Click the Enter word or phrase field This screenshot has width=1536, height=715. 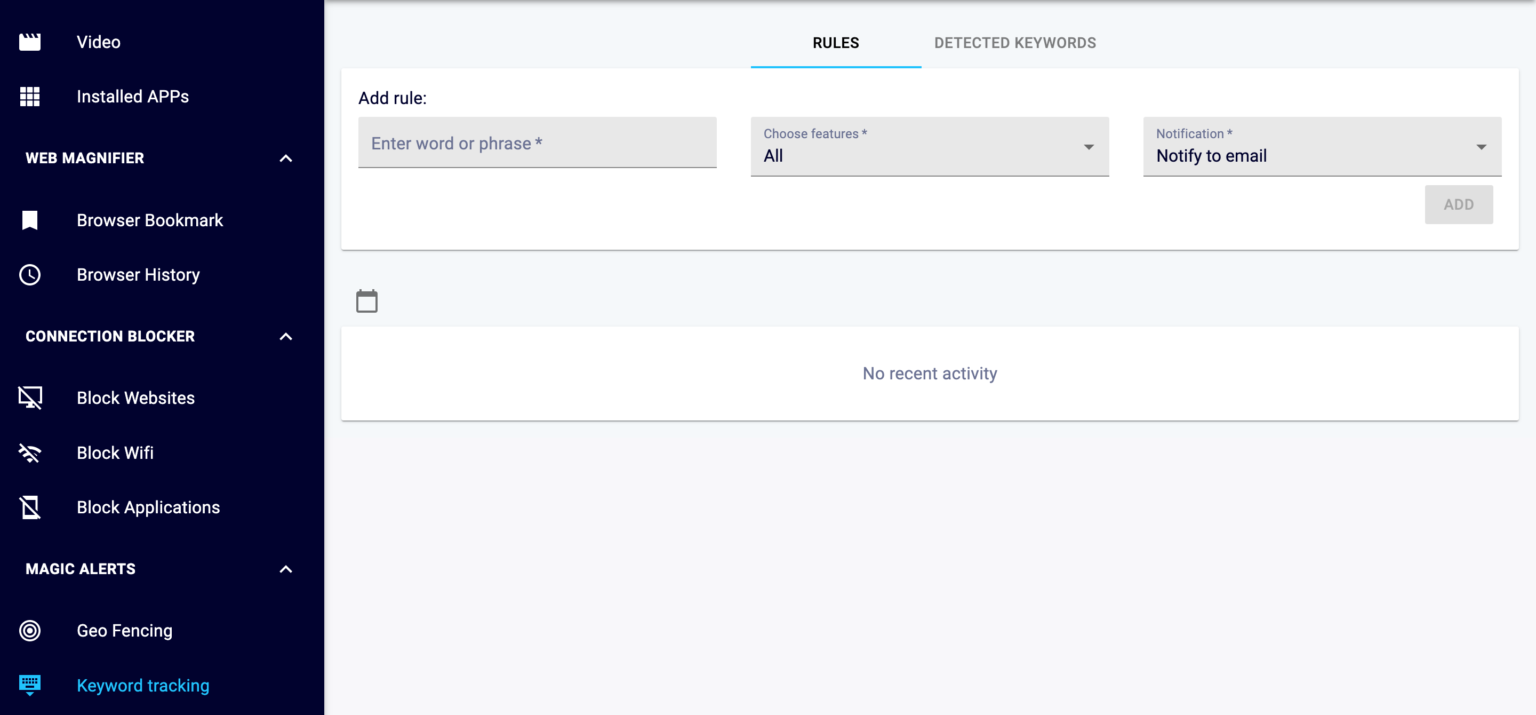(537, 143)
